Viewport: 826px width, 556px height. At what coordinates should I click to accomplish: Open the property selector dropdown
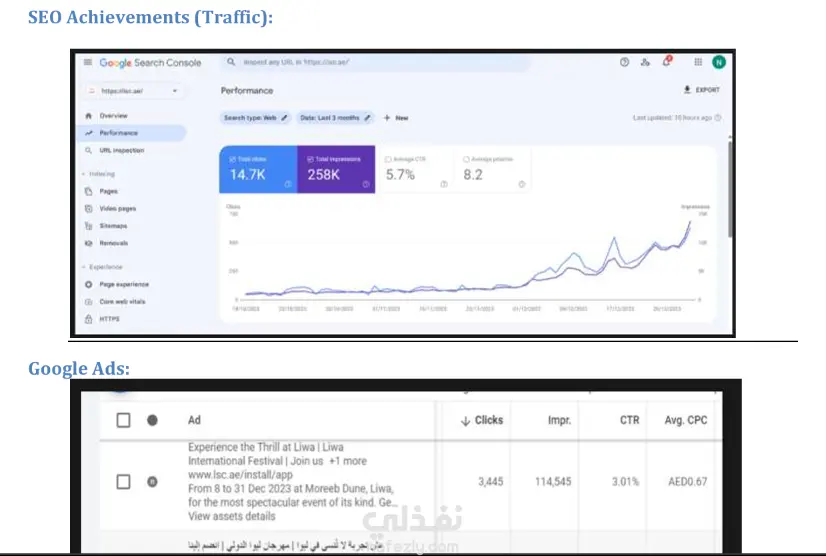tap(133, 91)
